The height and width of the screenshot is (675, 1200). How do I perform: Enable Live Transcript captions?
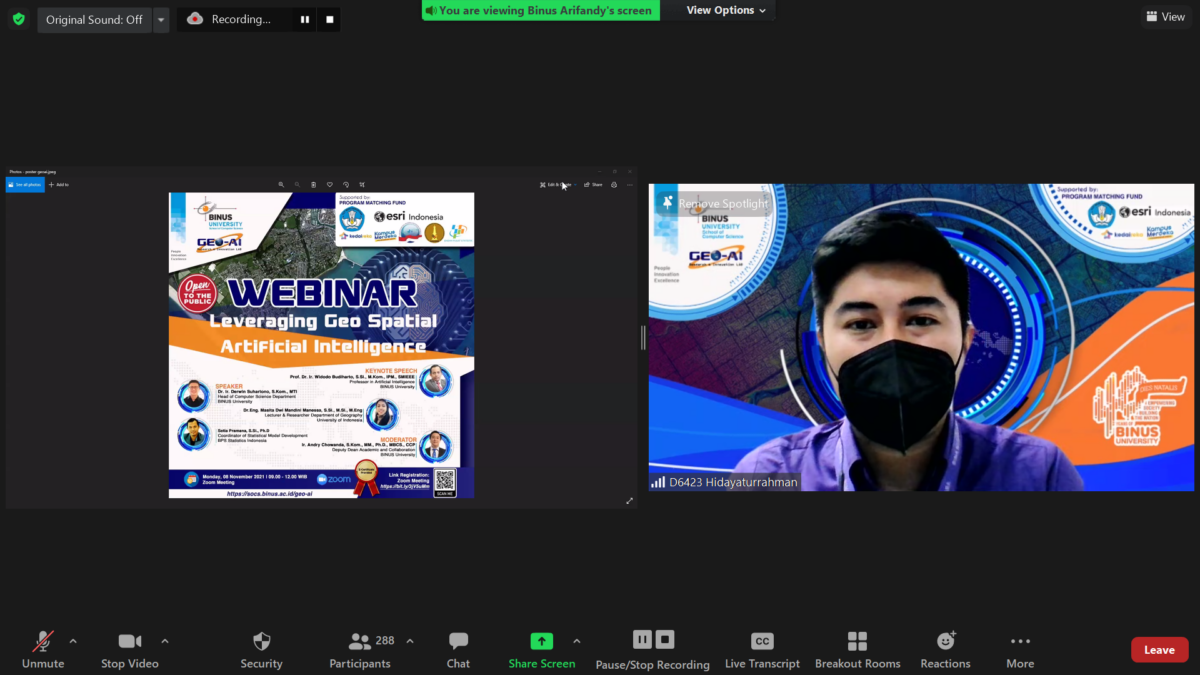coord(762,650)
